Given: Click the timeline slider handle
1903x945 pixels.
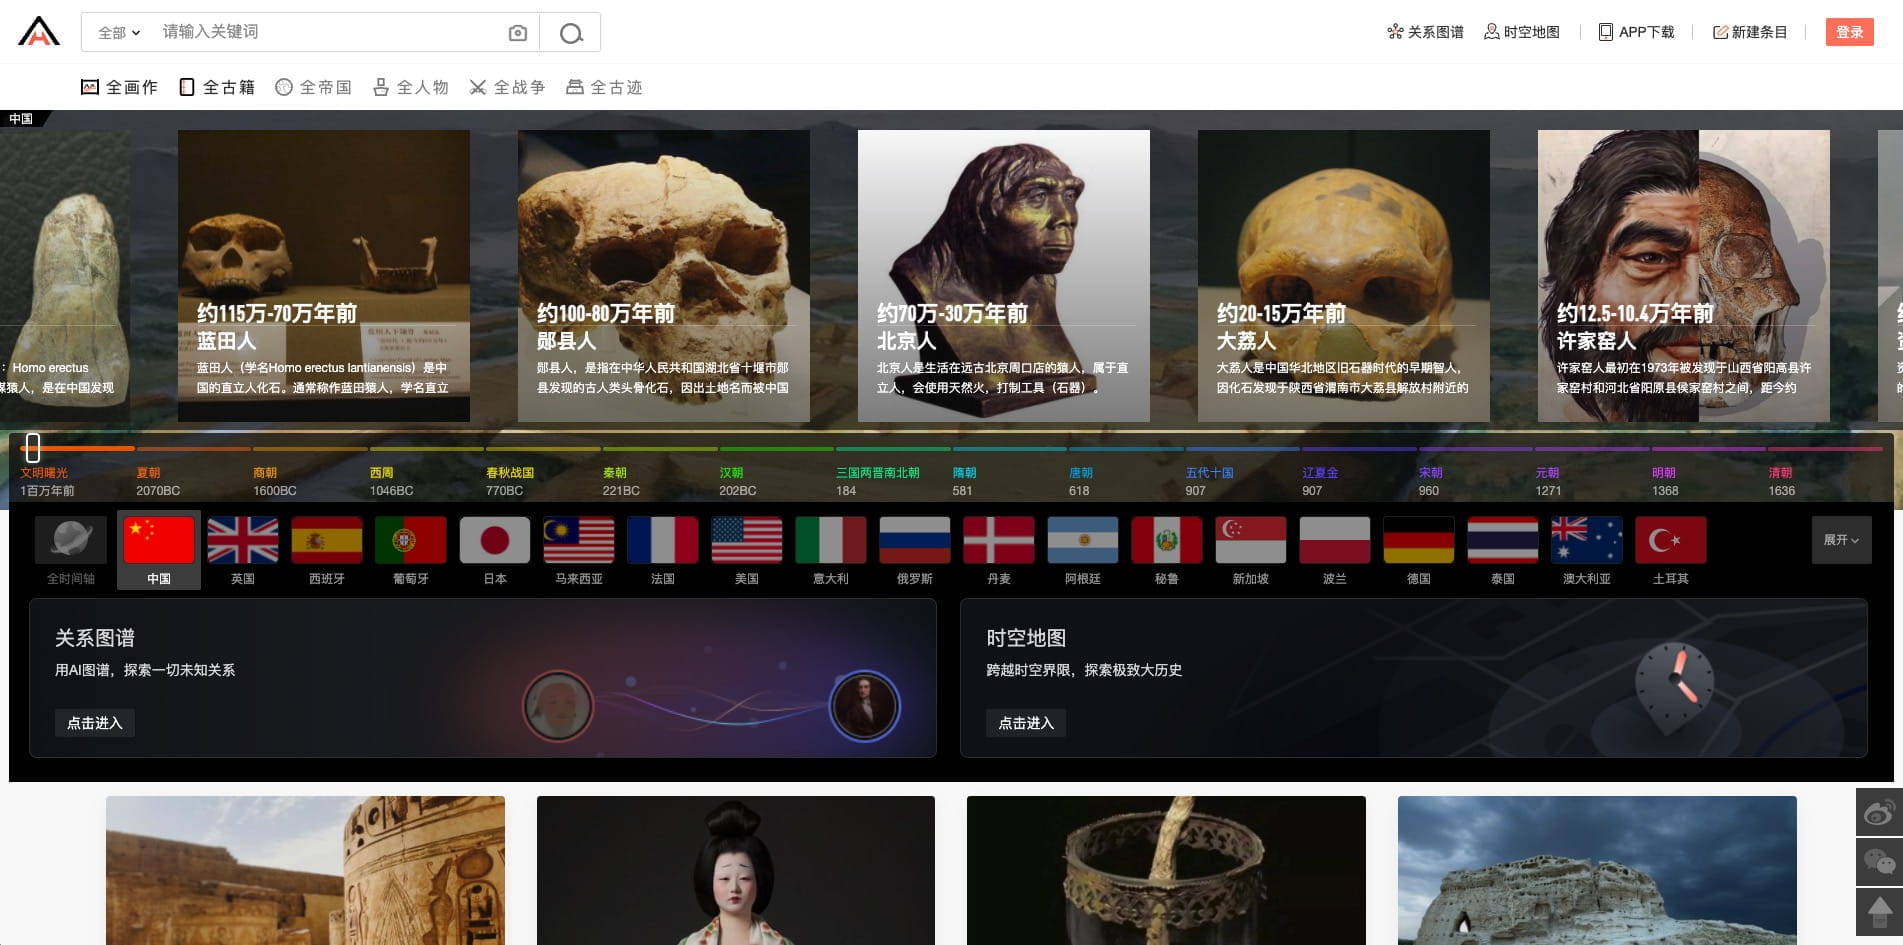Looking at the screenshot, I should coord(33,447).
